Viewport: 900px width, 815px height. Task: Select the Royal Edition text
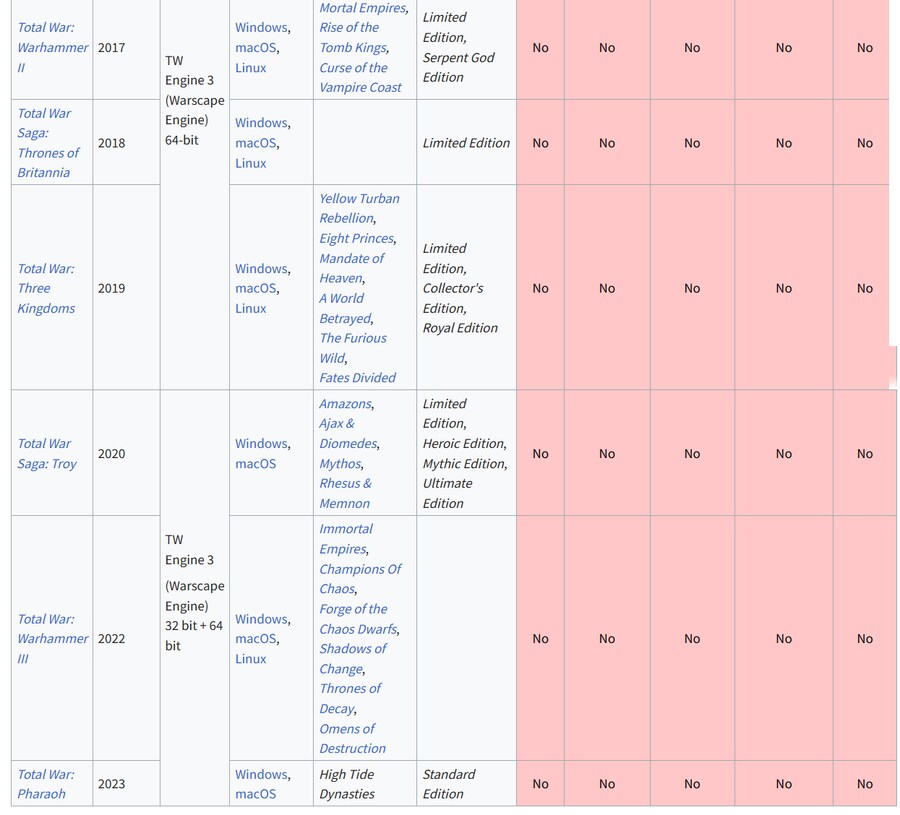pyautogui.click(x=460, y=328)
